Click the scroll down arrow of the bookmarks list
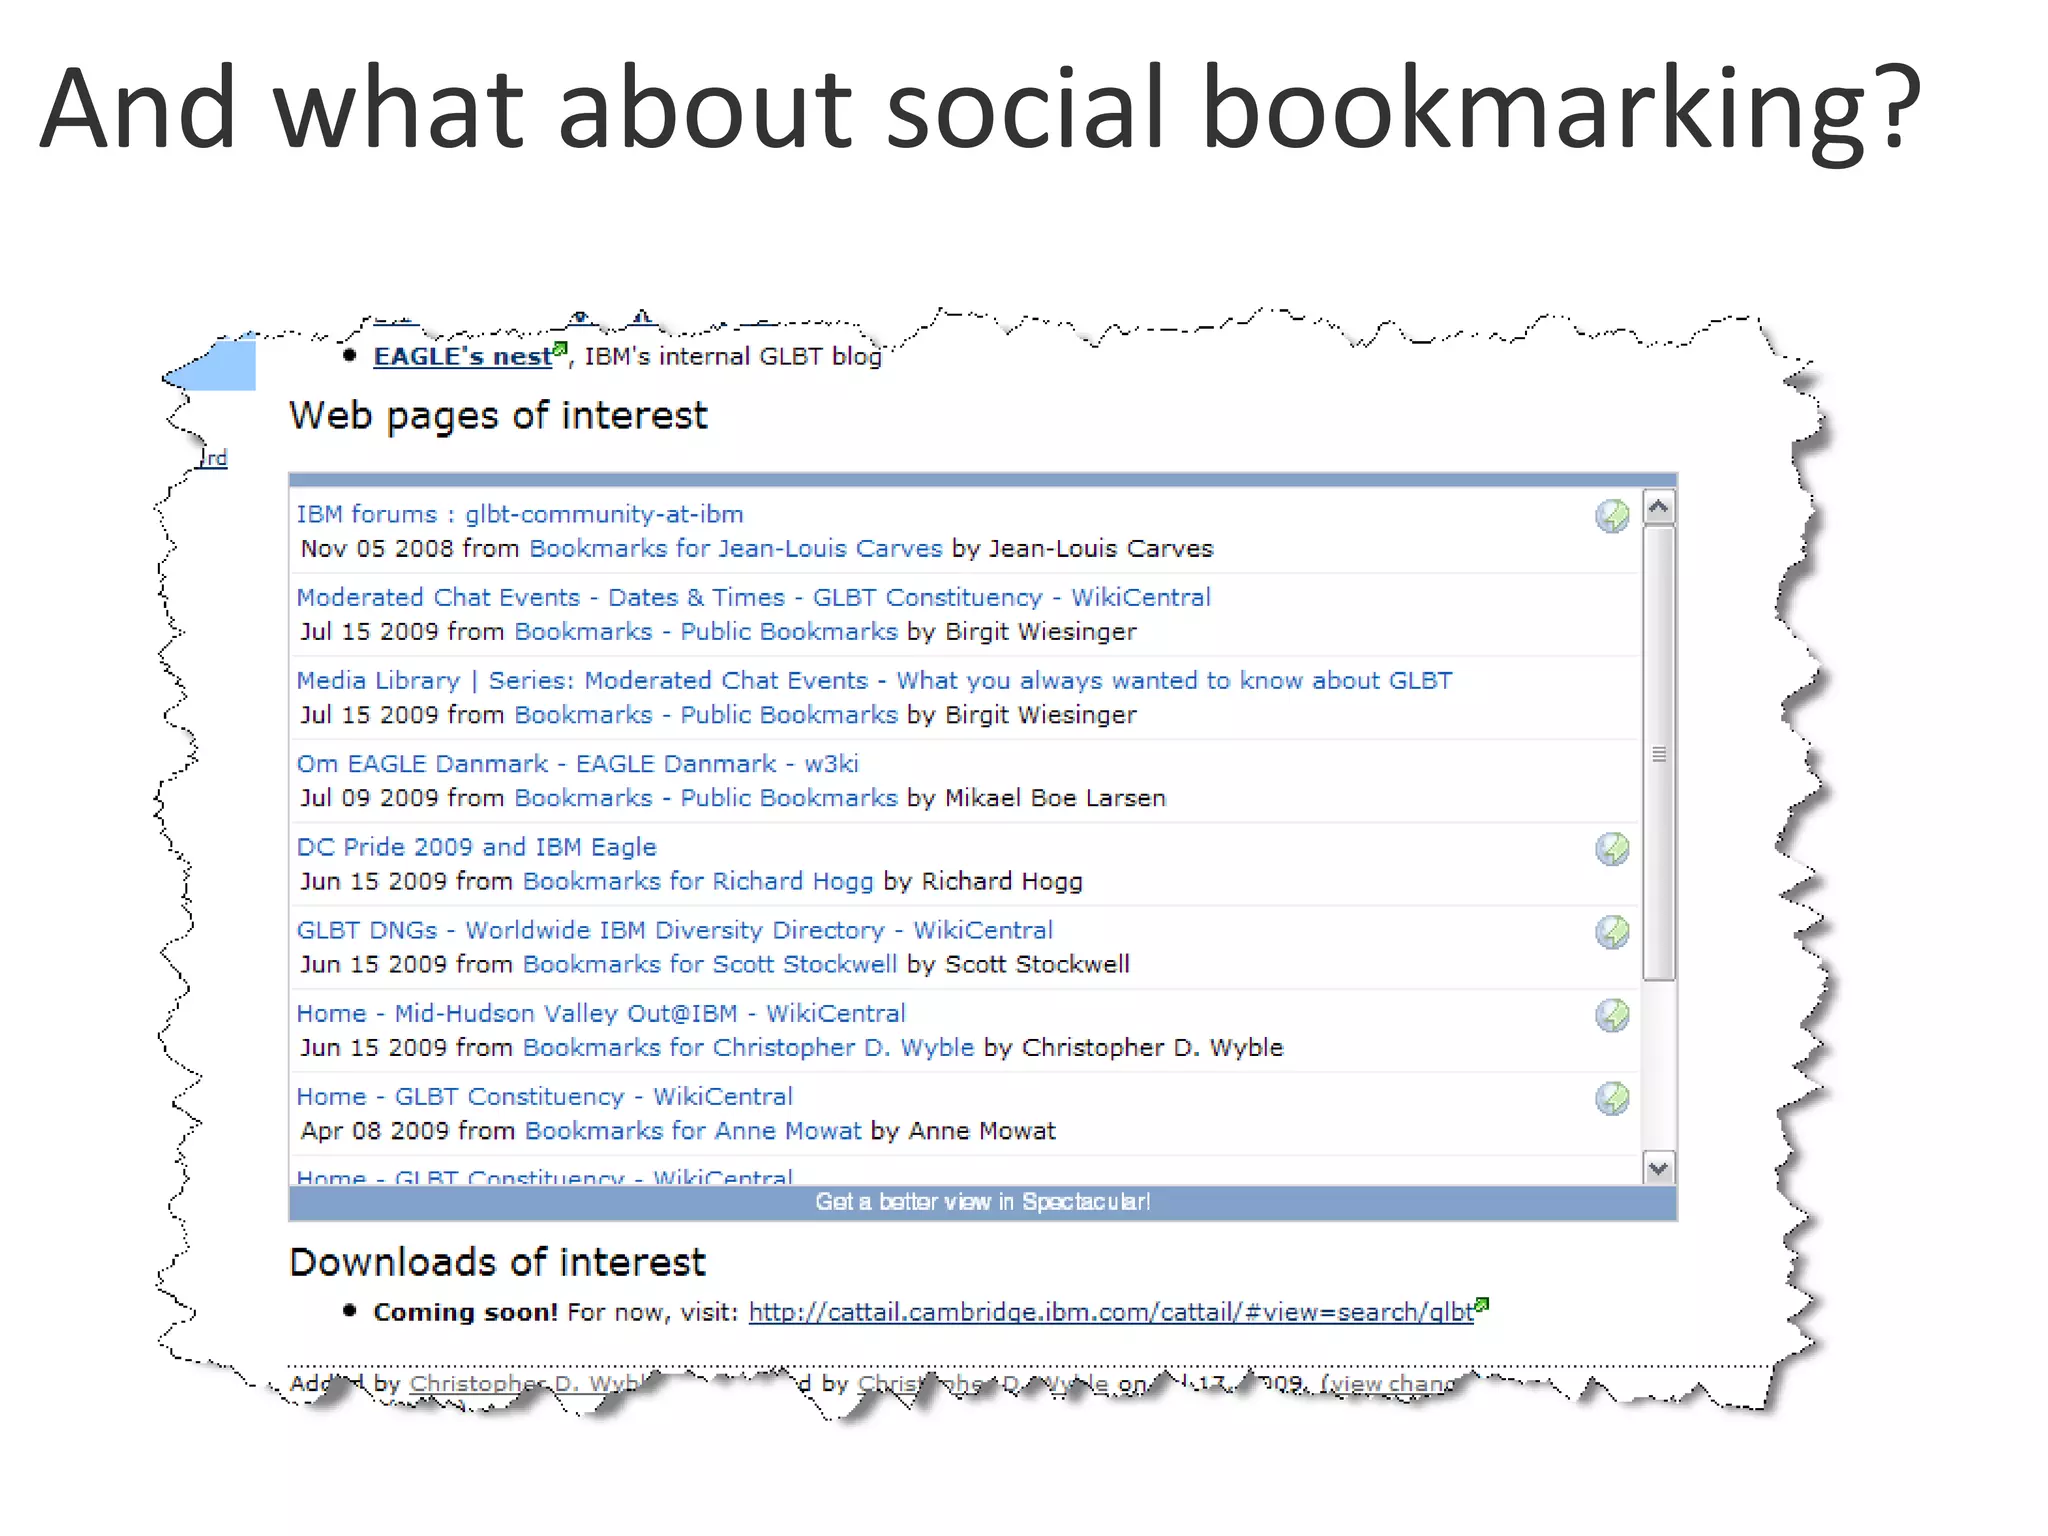Image resolution: width=2048 pixels, height=1536 pixels. 1659,1167
